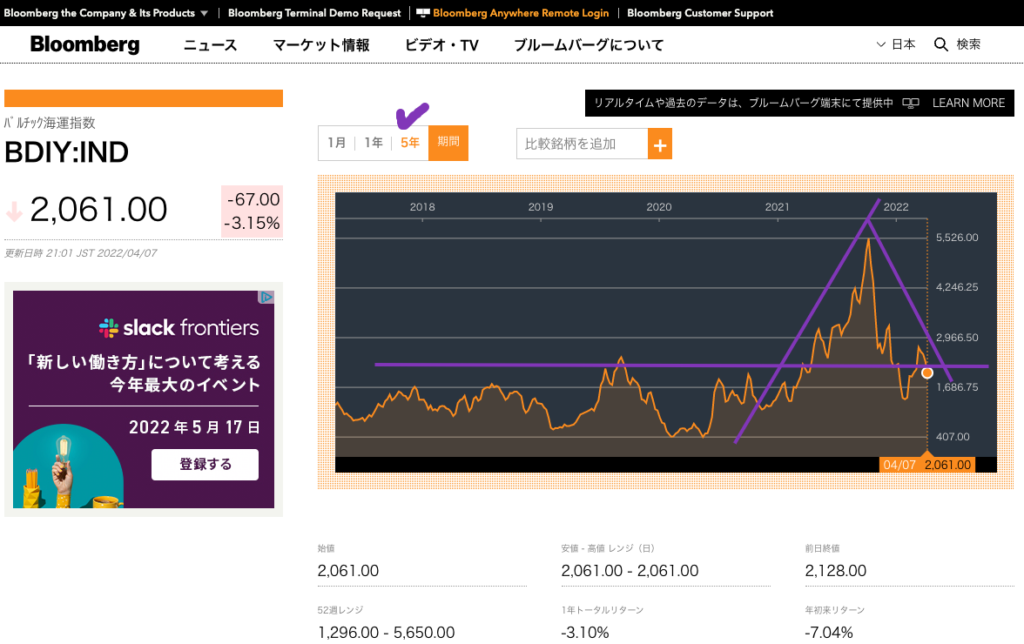This screenshot has width=1024, height=644.
Task: Click the 52週レンジ value 1,296.00 - 5,650.00
Action: click(386, 632)
